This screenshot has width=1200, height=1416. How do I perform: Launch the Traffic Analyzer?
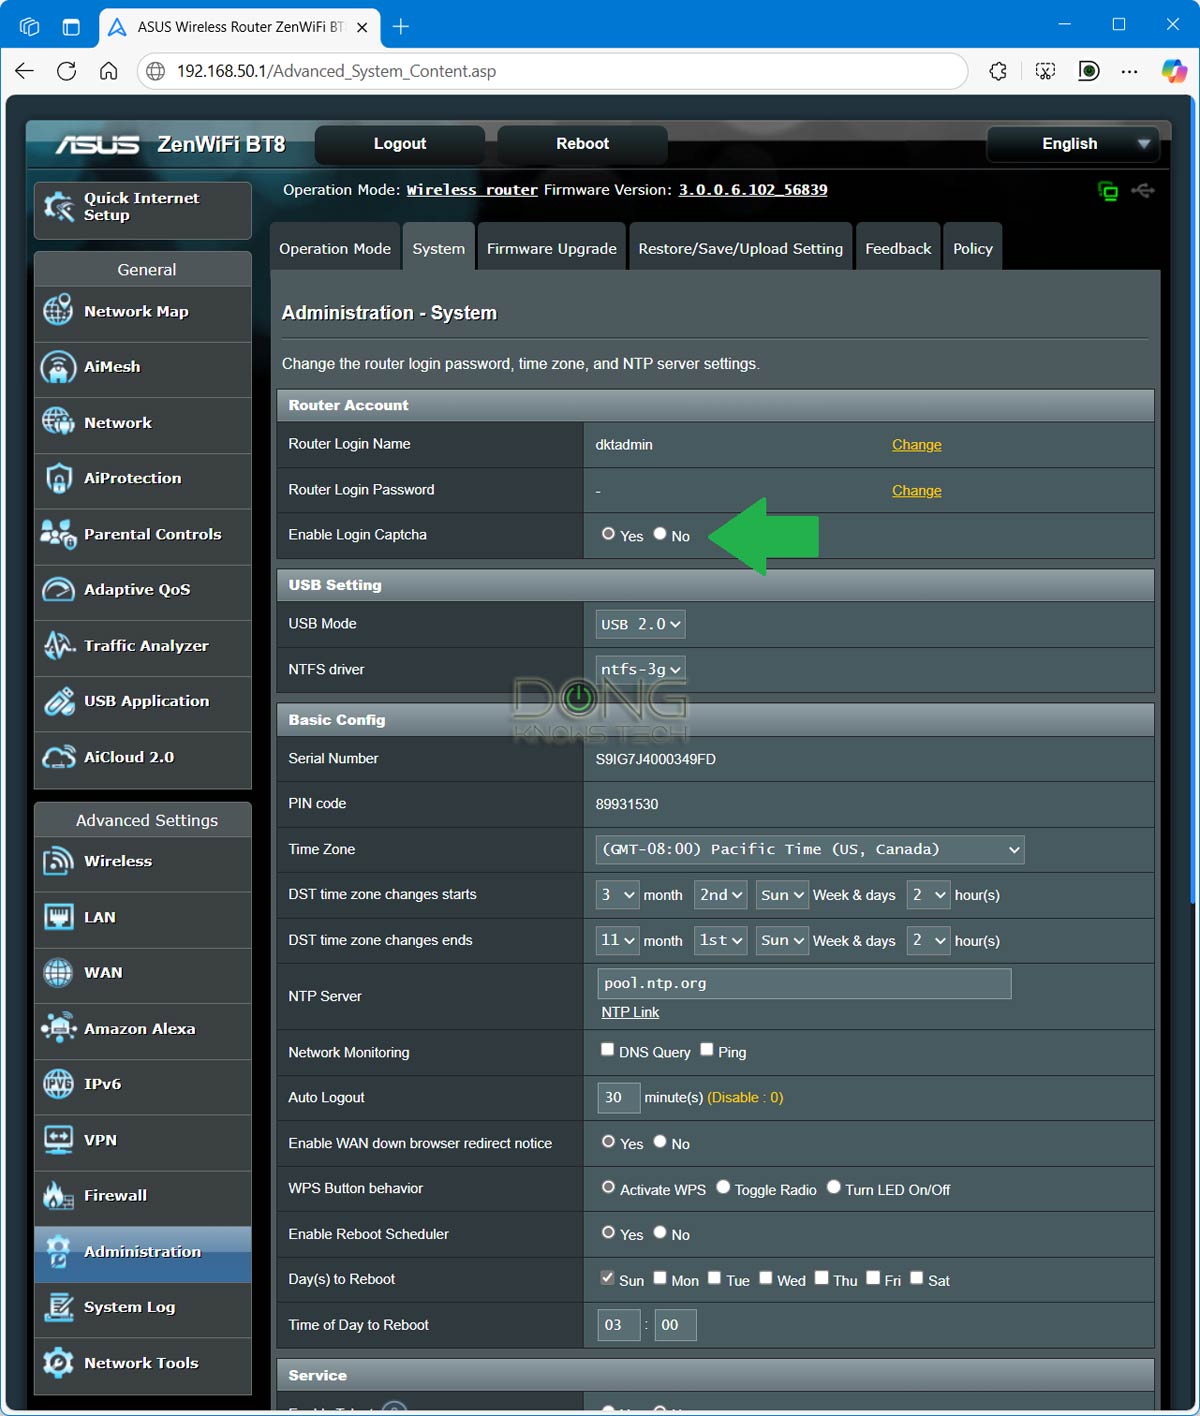(x=60, y=646)
